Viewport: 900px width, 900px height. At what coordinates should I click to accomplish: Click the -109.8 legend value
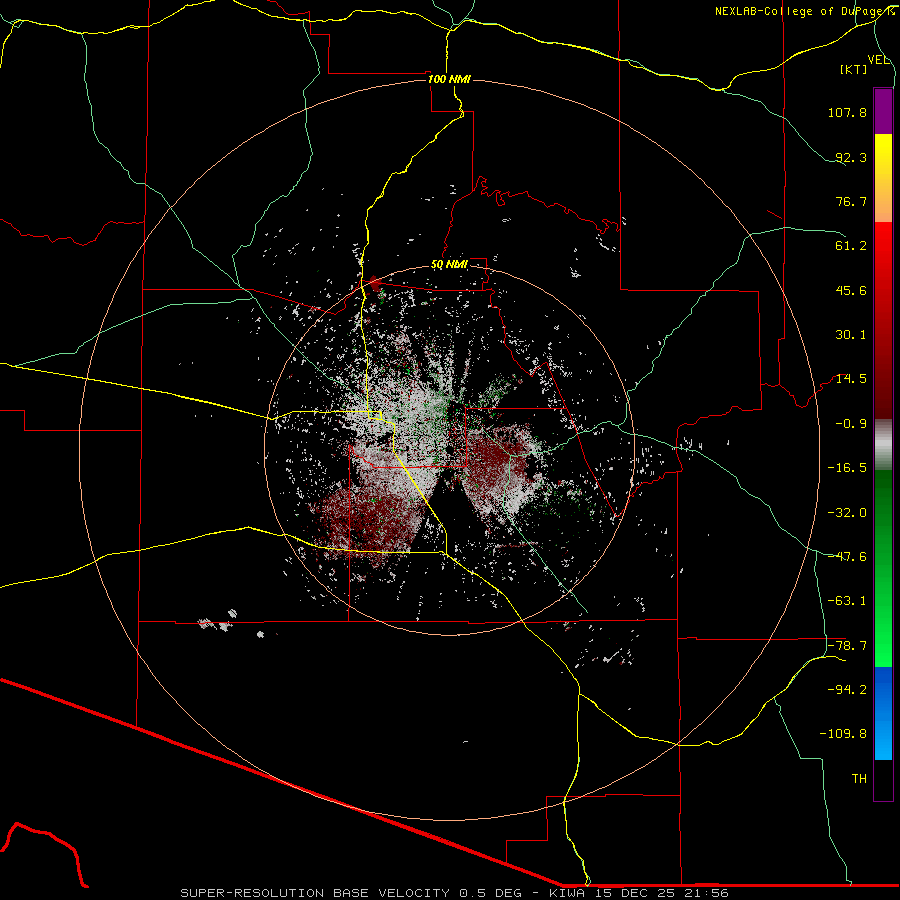coord(843,734)
